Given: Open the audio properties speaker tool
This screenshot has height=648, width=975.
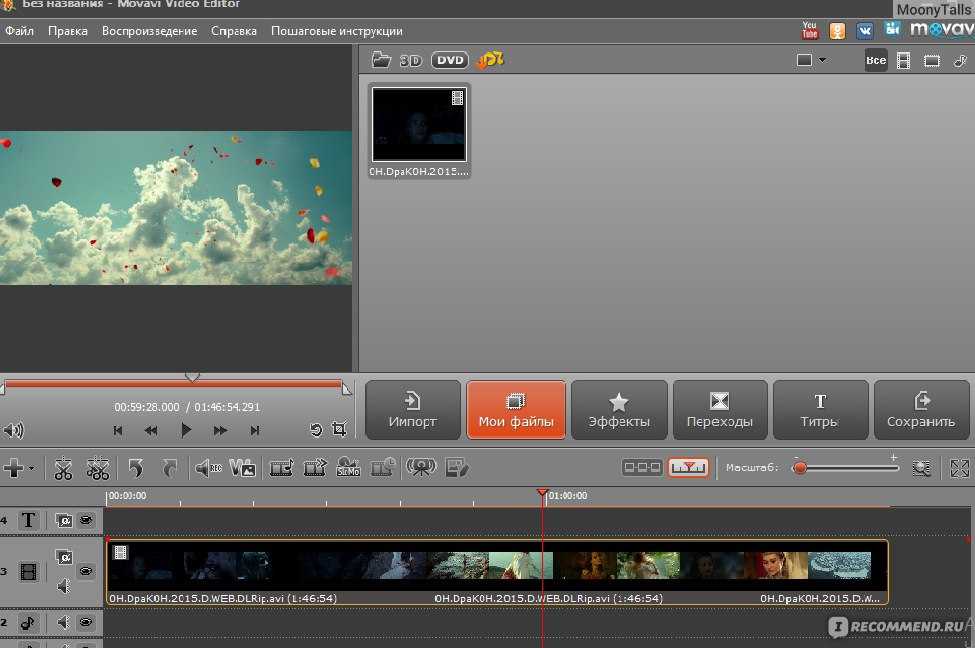Looking at the screenshot, I should point(208,468).
